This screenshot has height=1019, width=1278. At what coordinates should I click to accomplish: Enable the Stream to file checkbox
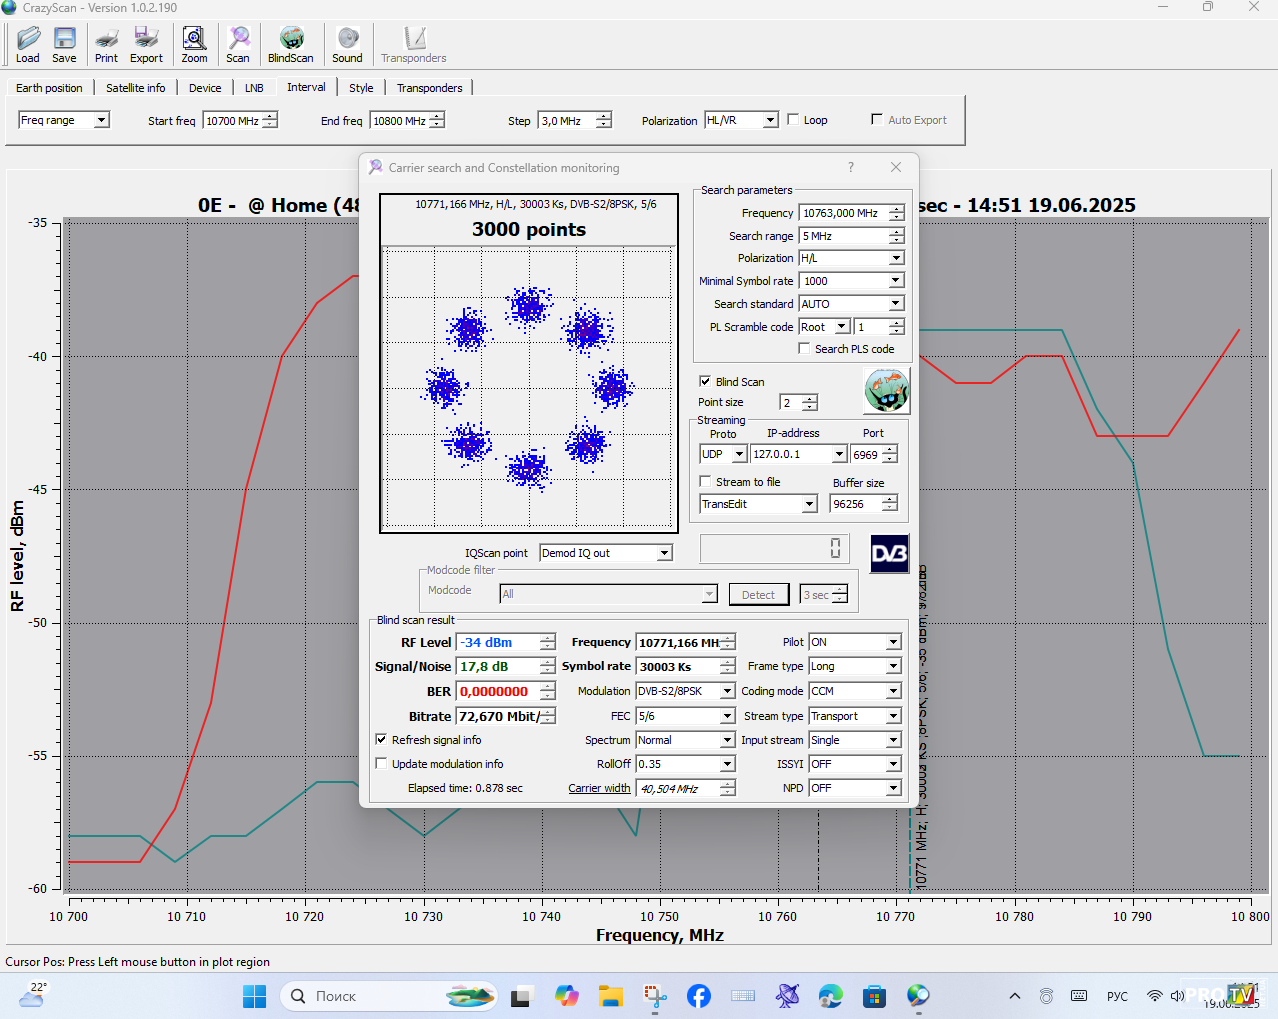click(705, 481)
